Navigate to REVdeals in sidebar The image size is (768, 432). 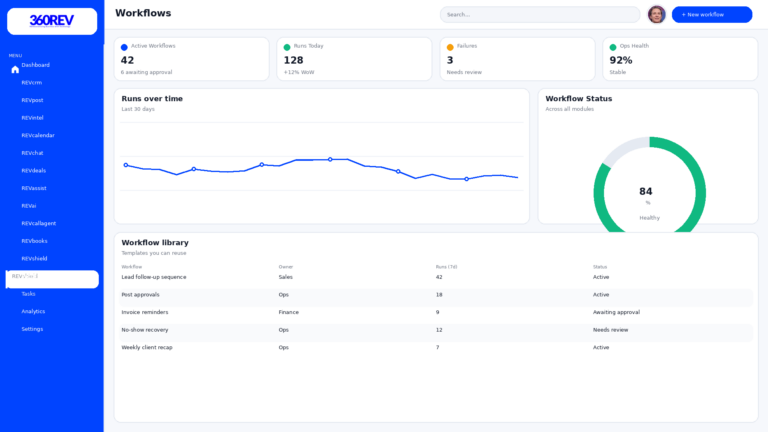click(x=34, y=170)
